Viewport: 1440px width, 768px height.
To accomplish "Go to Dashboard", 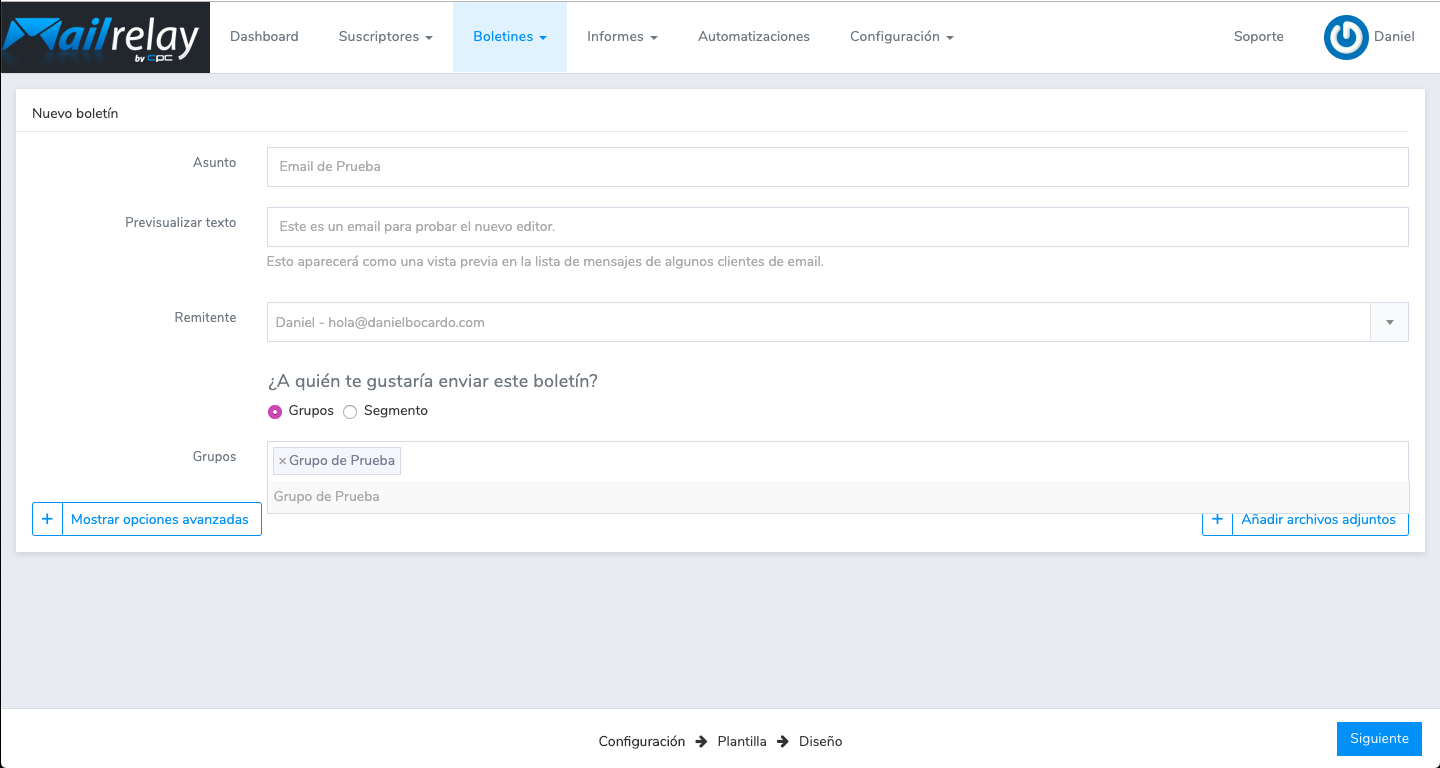I will 264,37.
